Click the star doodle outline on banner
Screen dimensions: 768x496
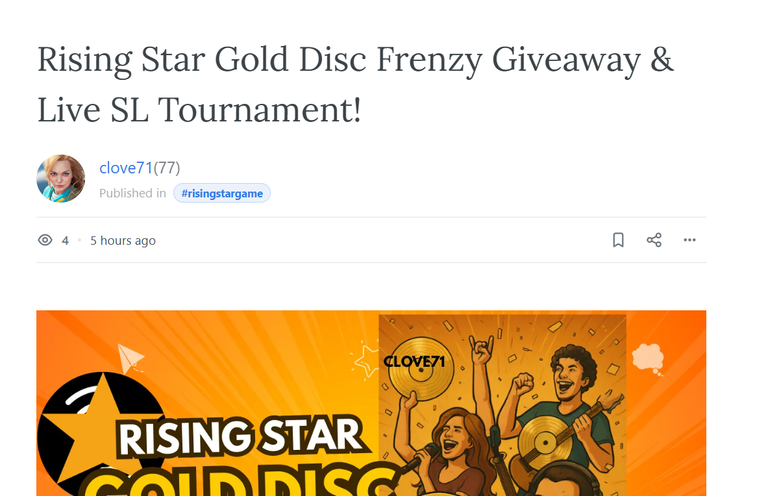click(x=365, y=361)
